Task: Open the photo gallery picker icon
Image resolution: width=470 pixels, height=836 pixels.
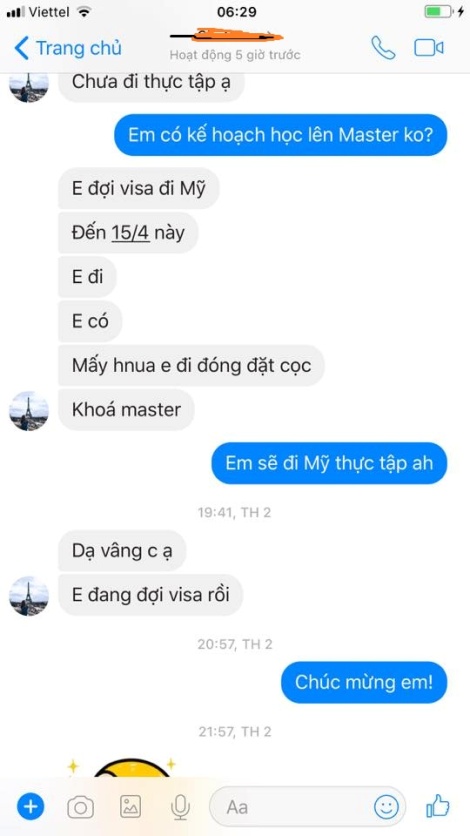Action: (131, 807)
